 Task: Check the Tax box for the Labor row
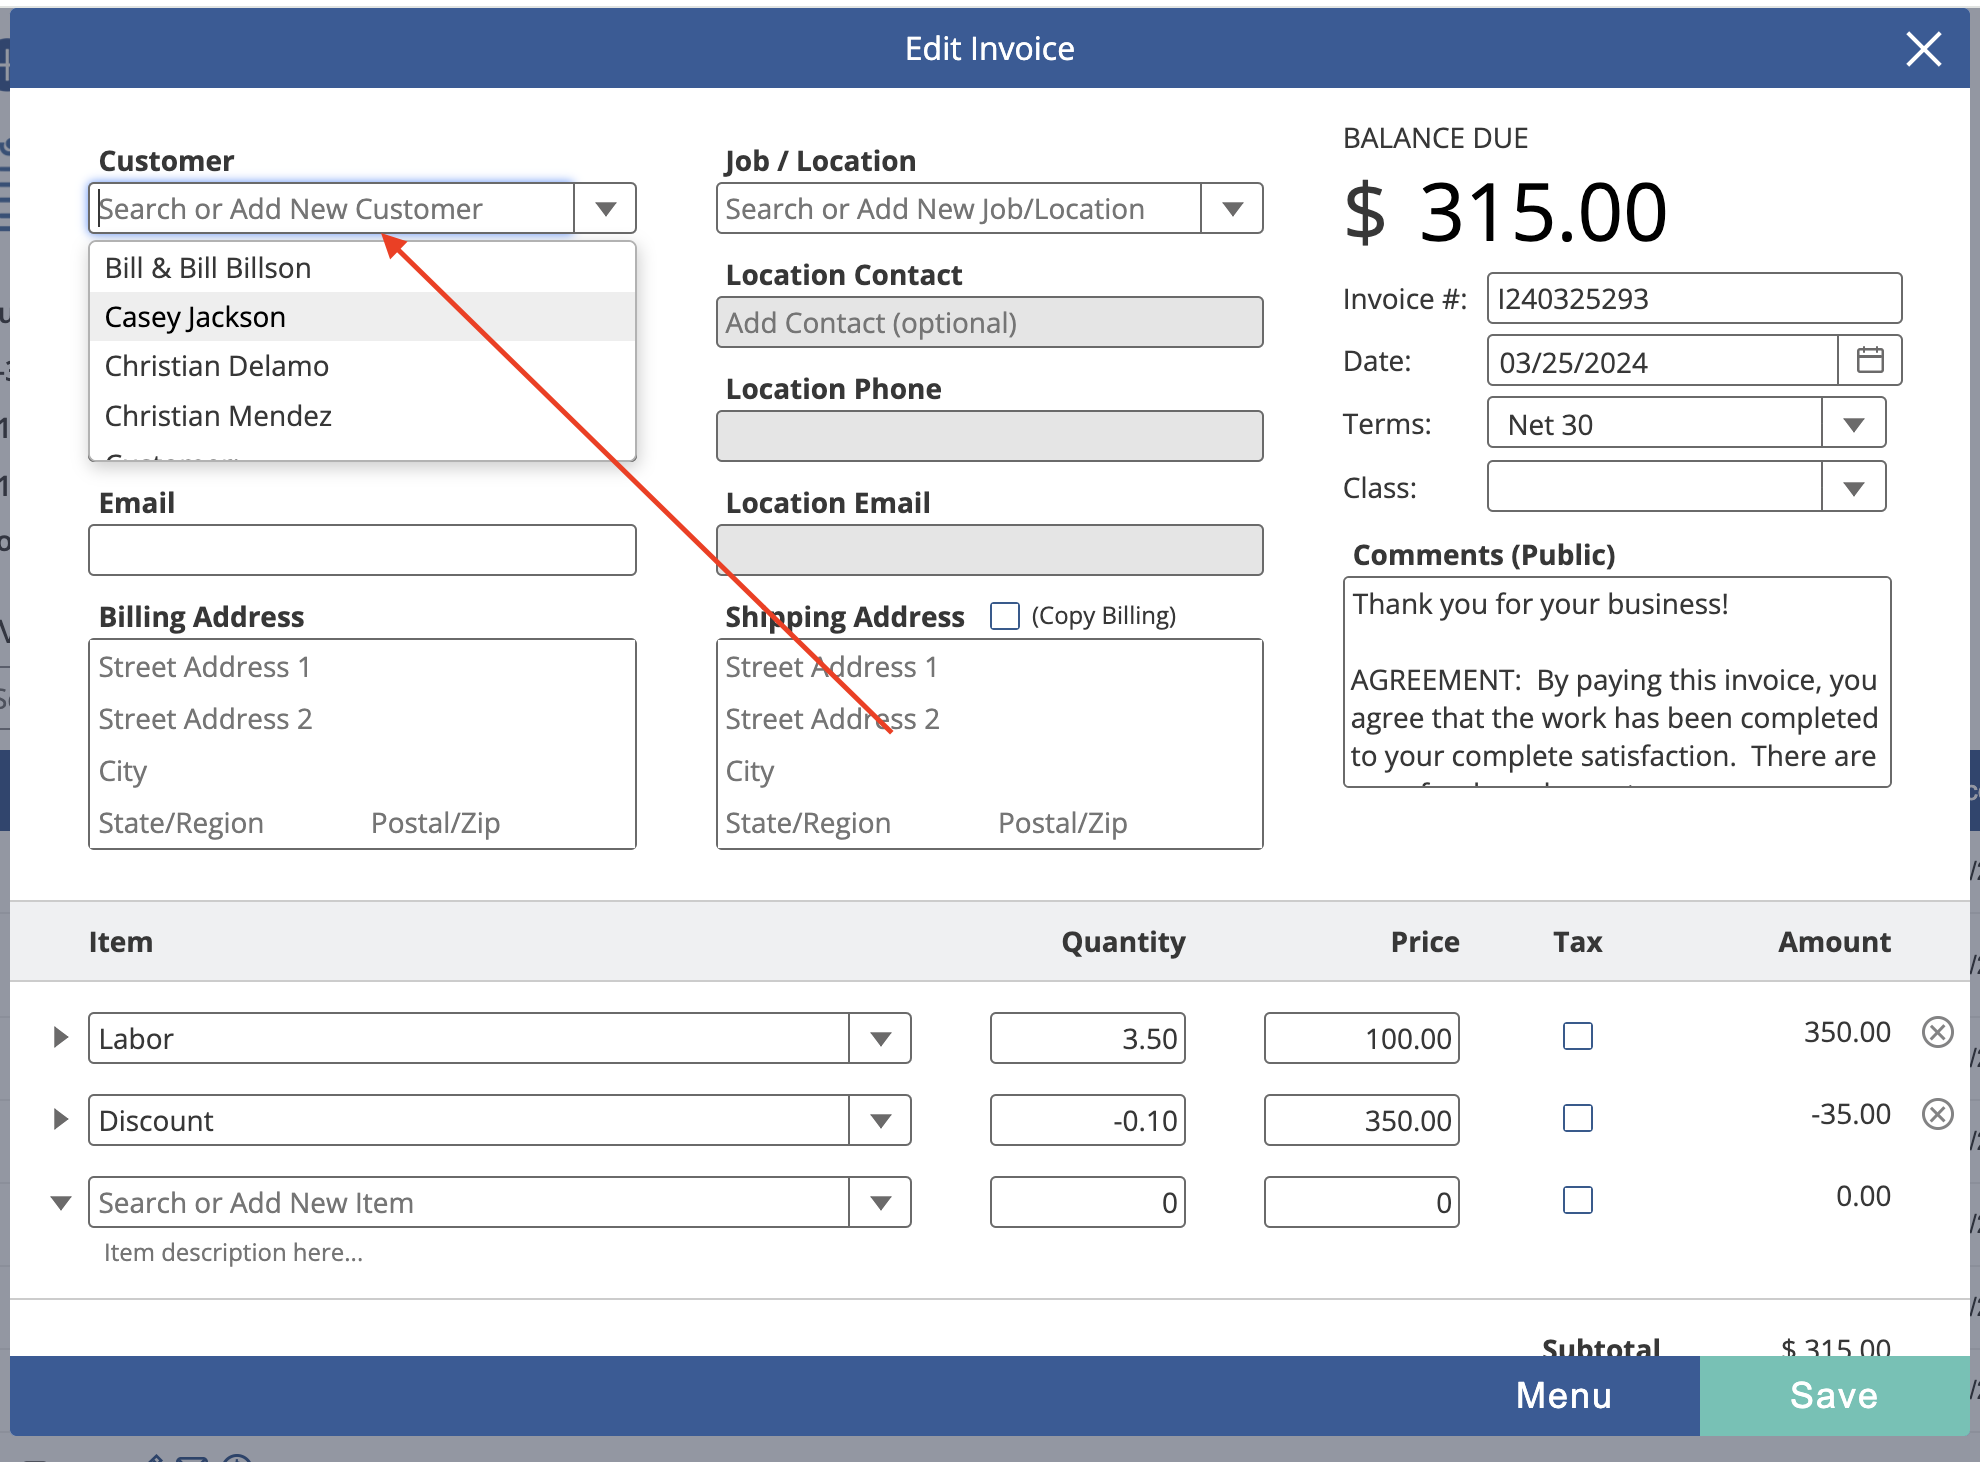click(1577, 1036)
